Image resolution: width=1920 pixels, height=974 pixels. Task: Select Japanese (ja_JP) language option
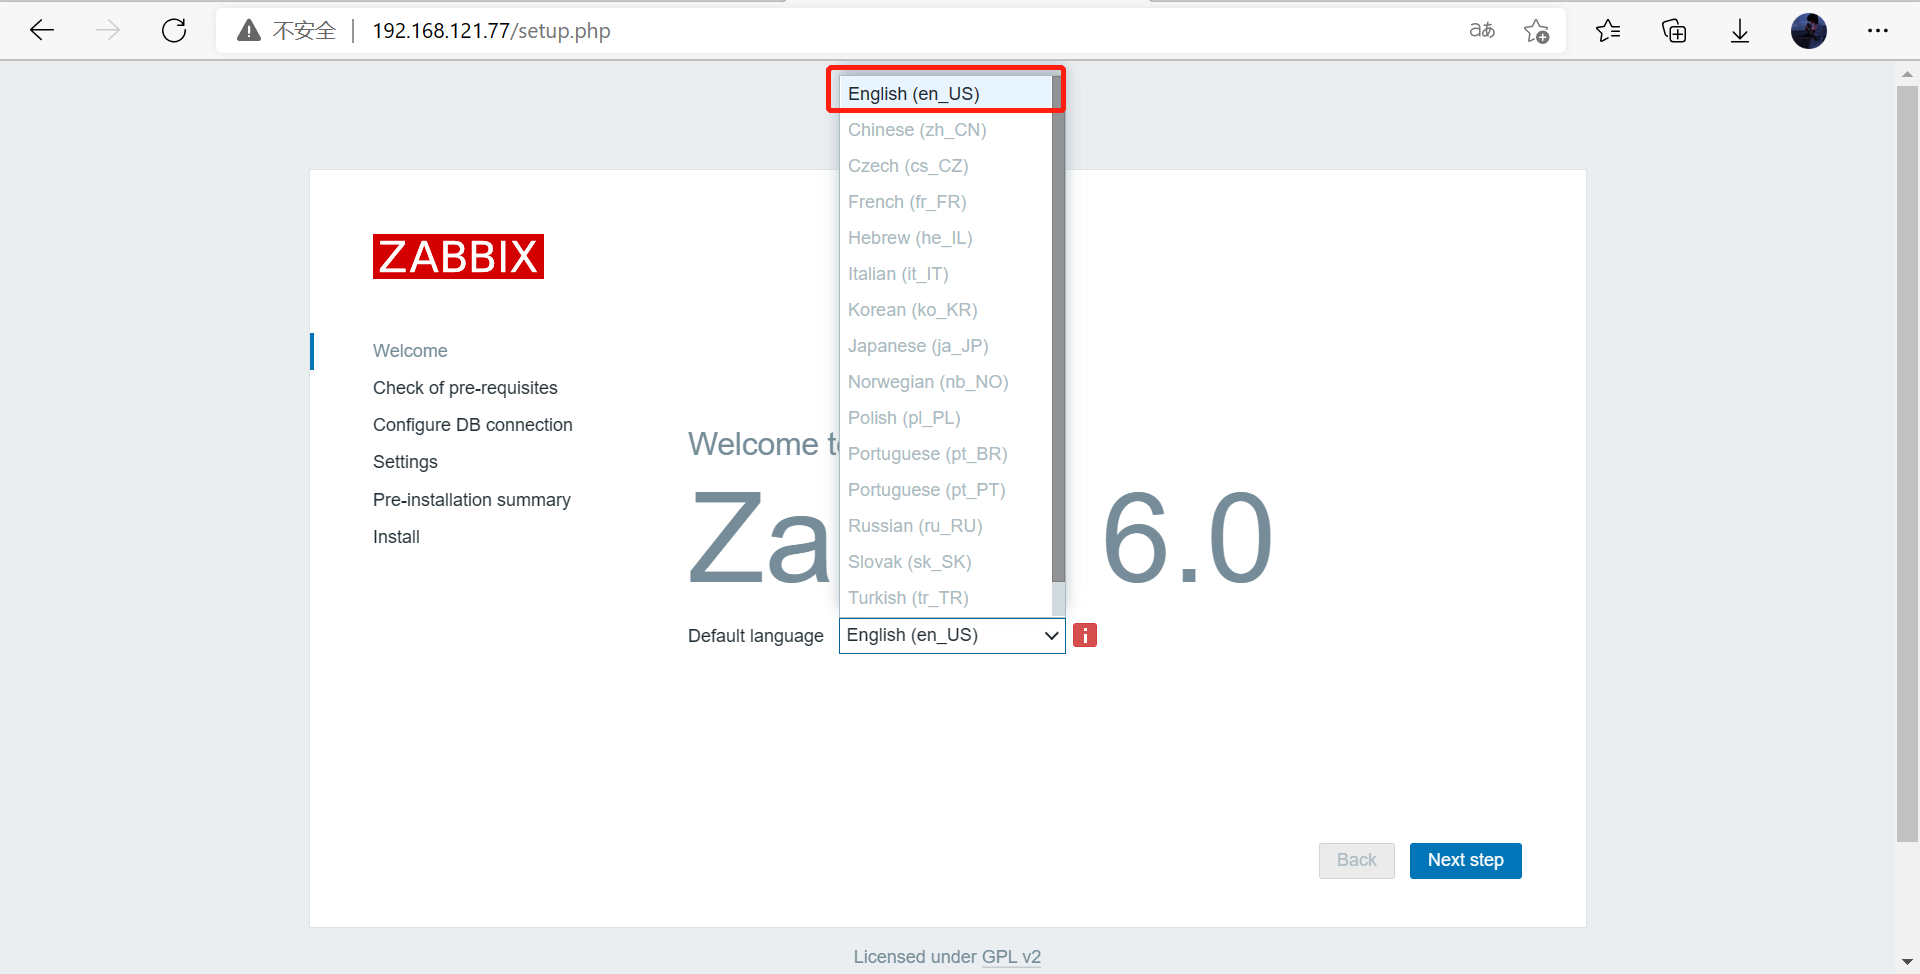click(x=946, y=346)
